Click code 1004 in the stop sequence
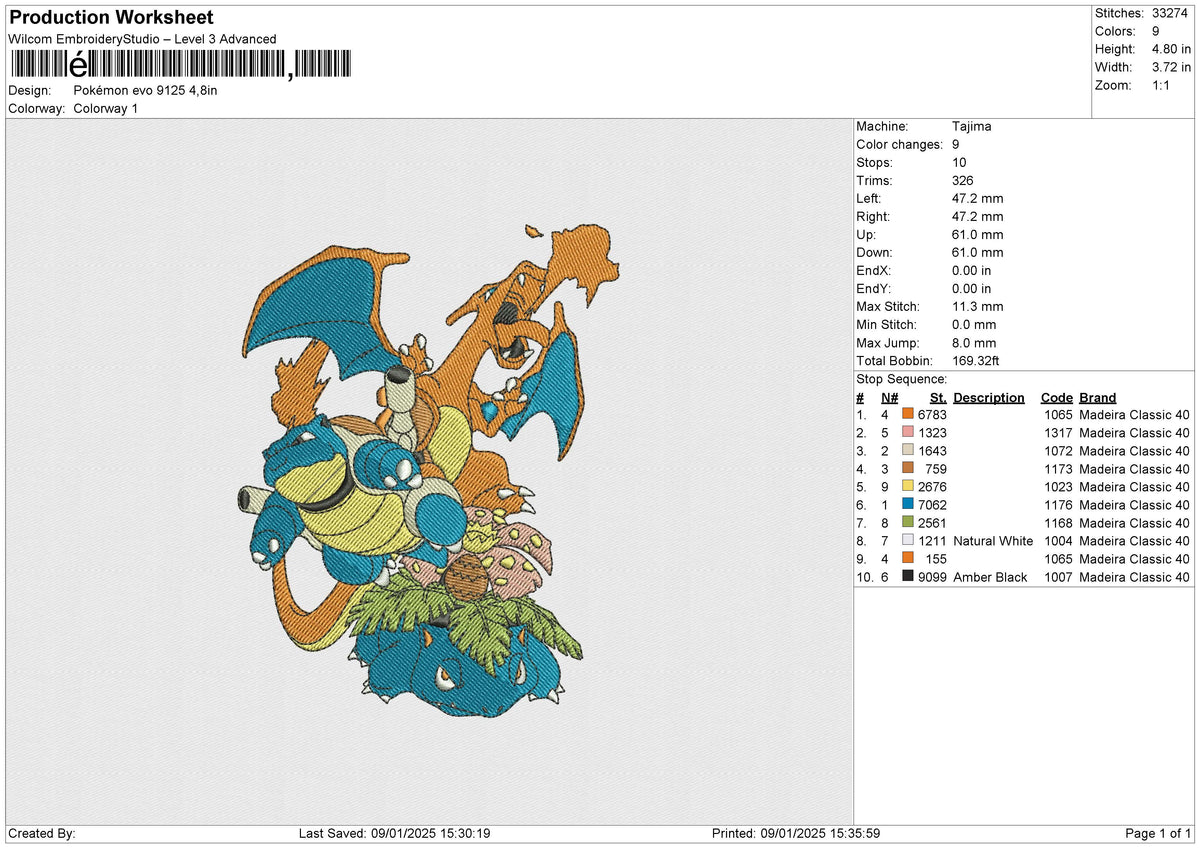The width and height of the screenshot is (1200, 848). (1058, 540)
